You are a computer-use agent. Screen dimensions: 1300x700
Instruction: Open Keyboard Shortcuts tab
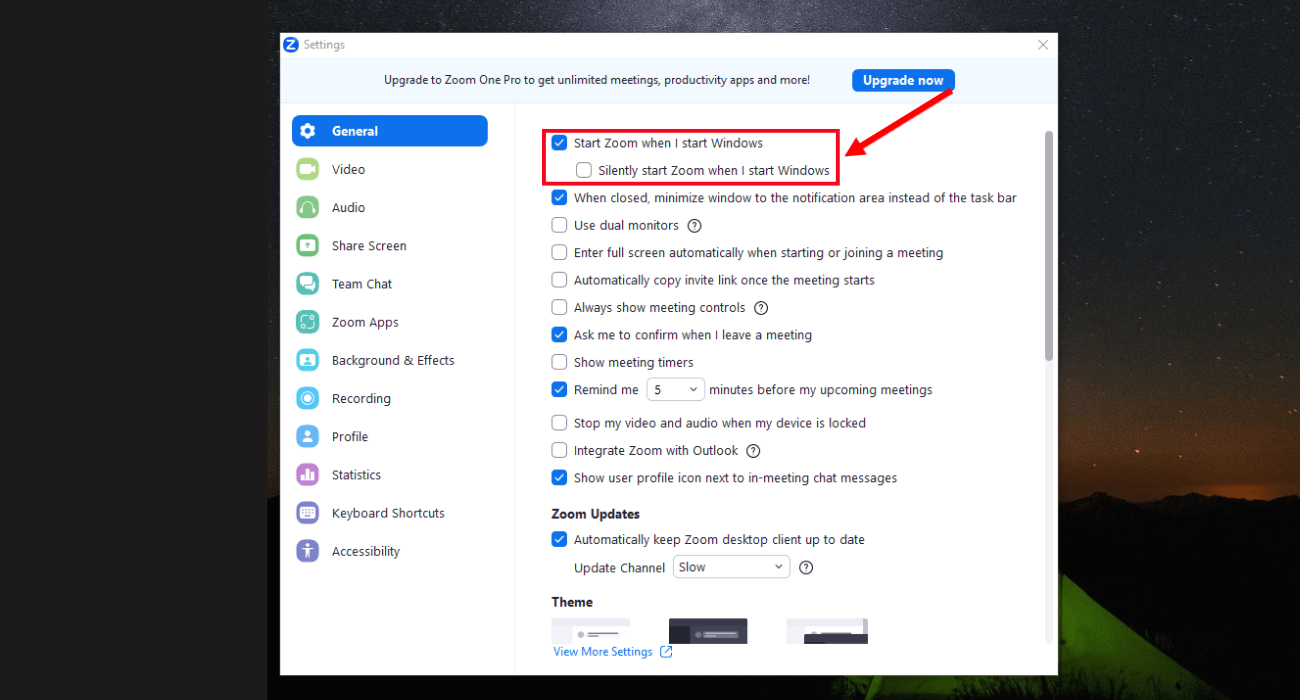[x=390, y=513]
